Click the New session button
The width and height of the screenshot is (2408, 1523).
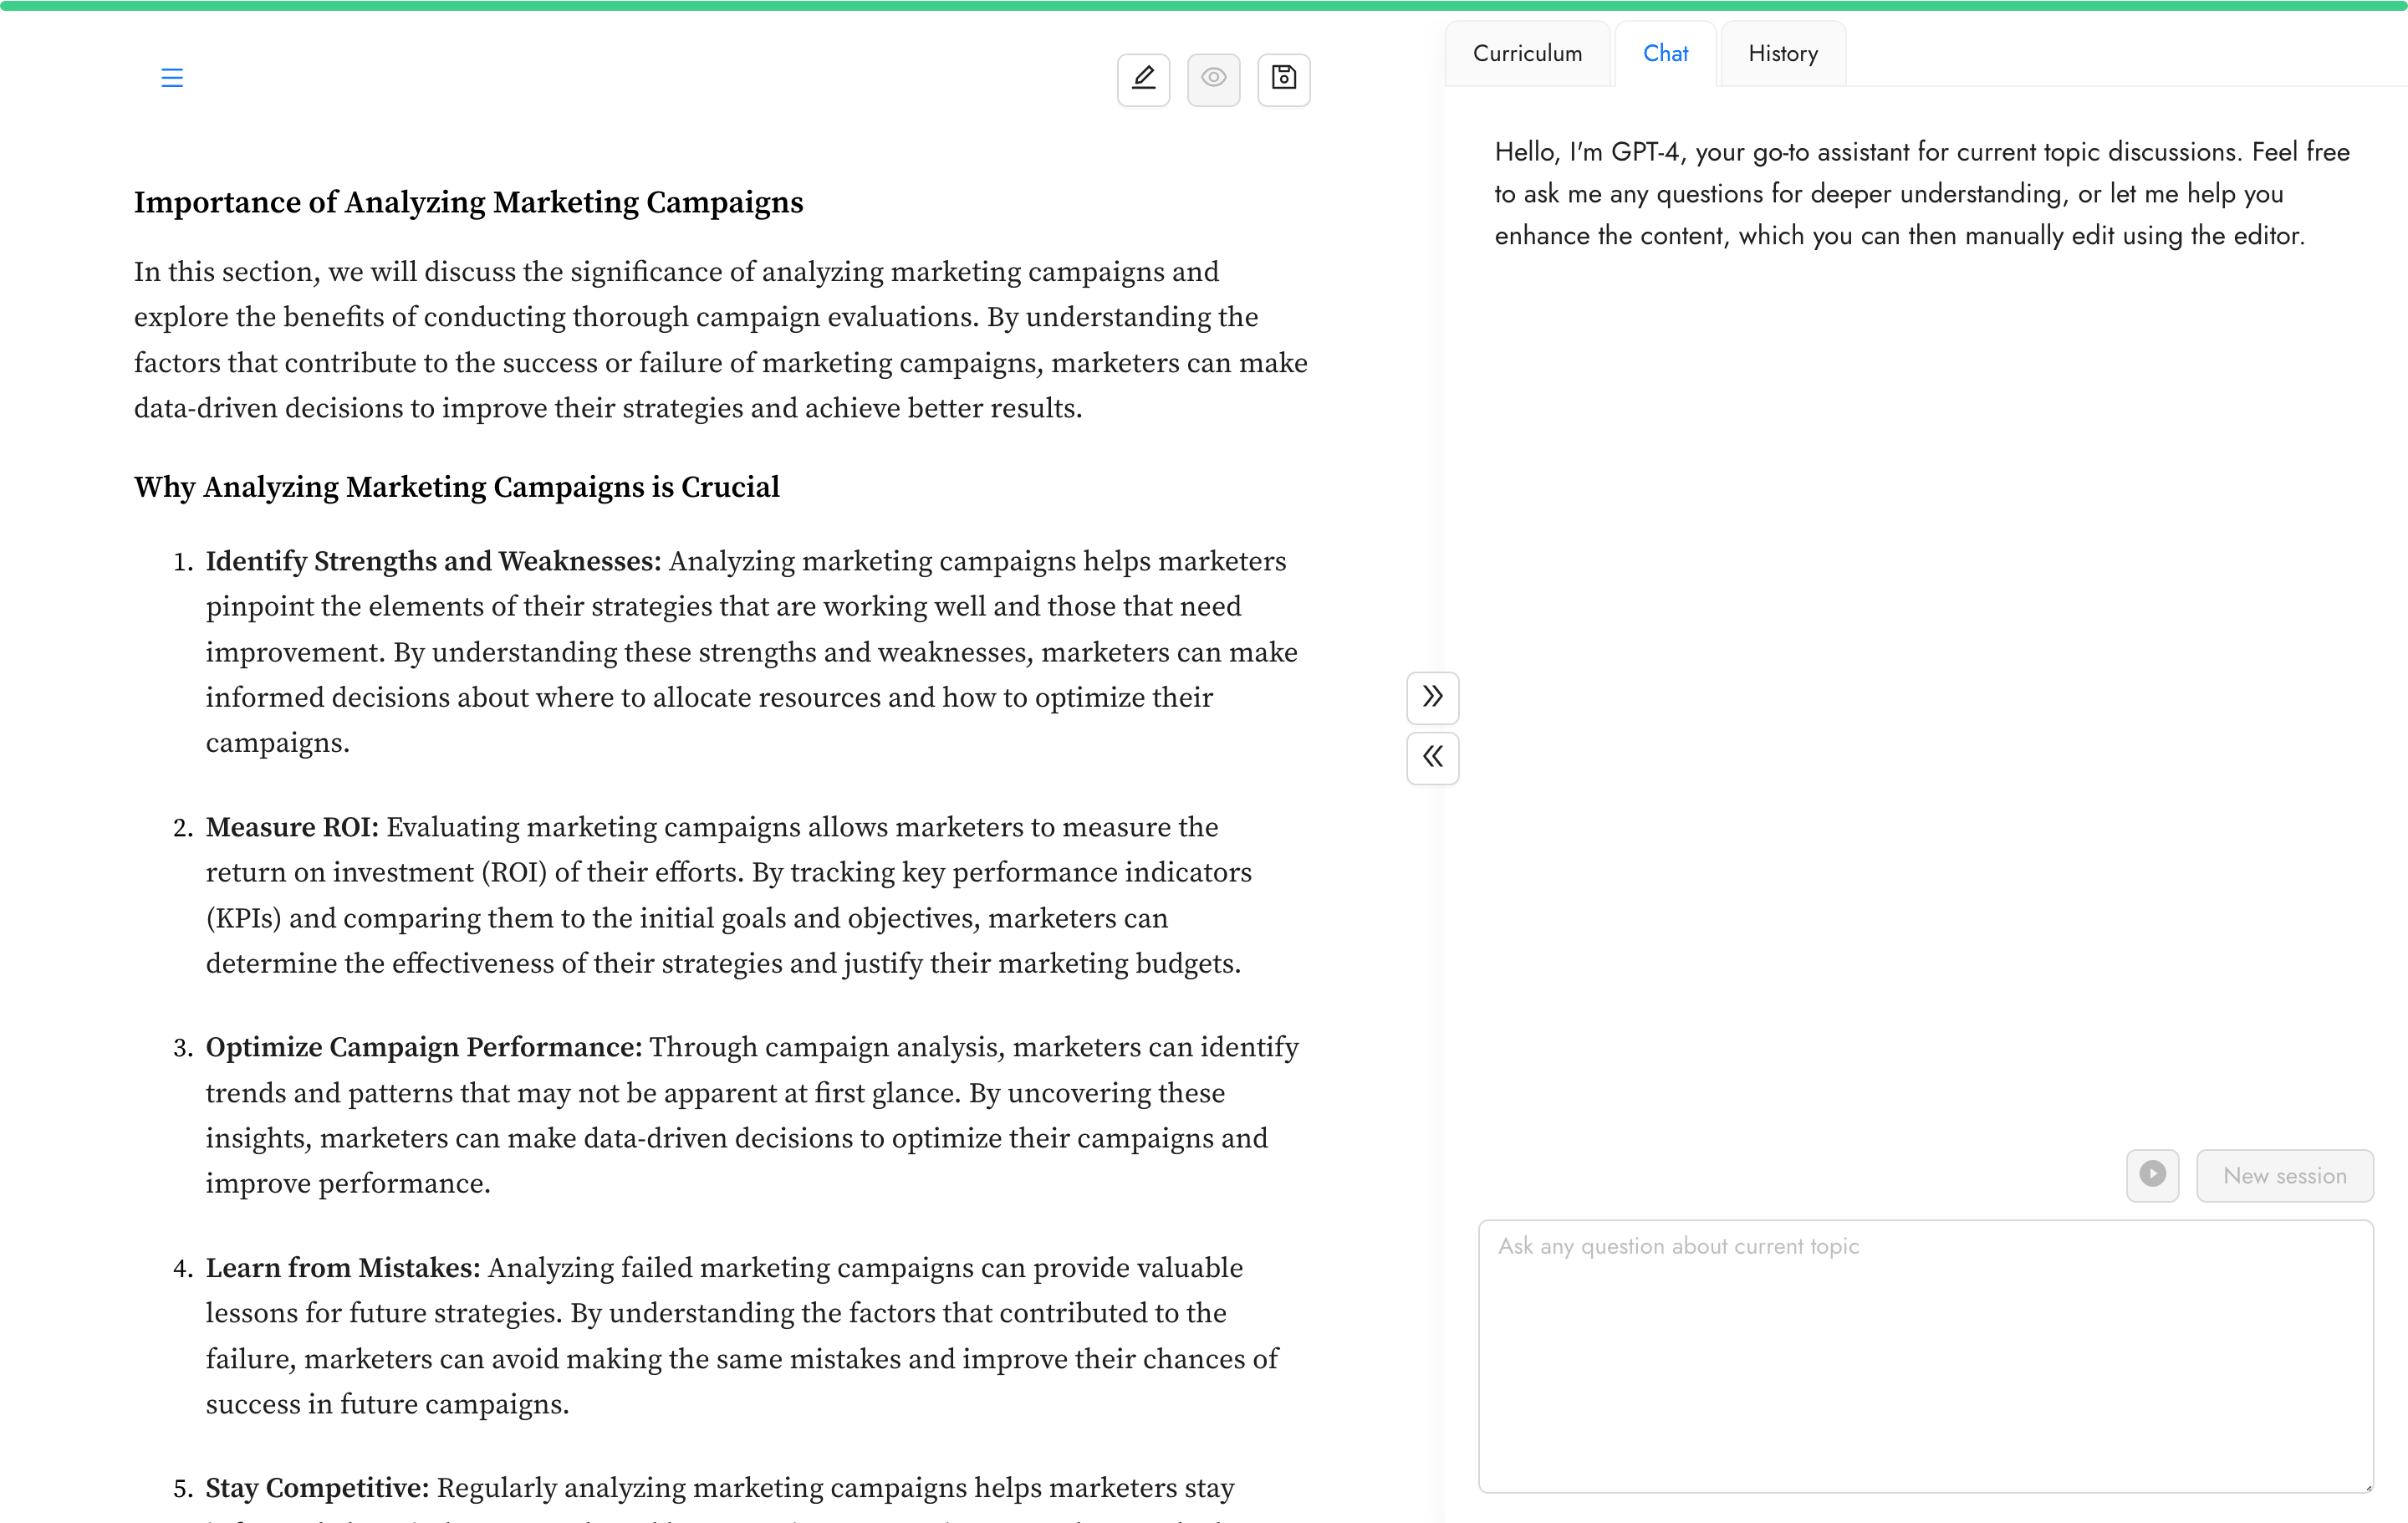point(2284,1175)
